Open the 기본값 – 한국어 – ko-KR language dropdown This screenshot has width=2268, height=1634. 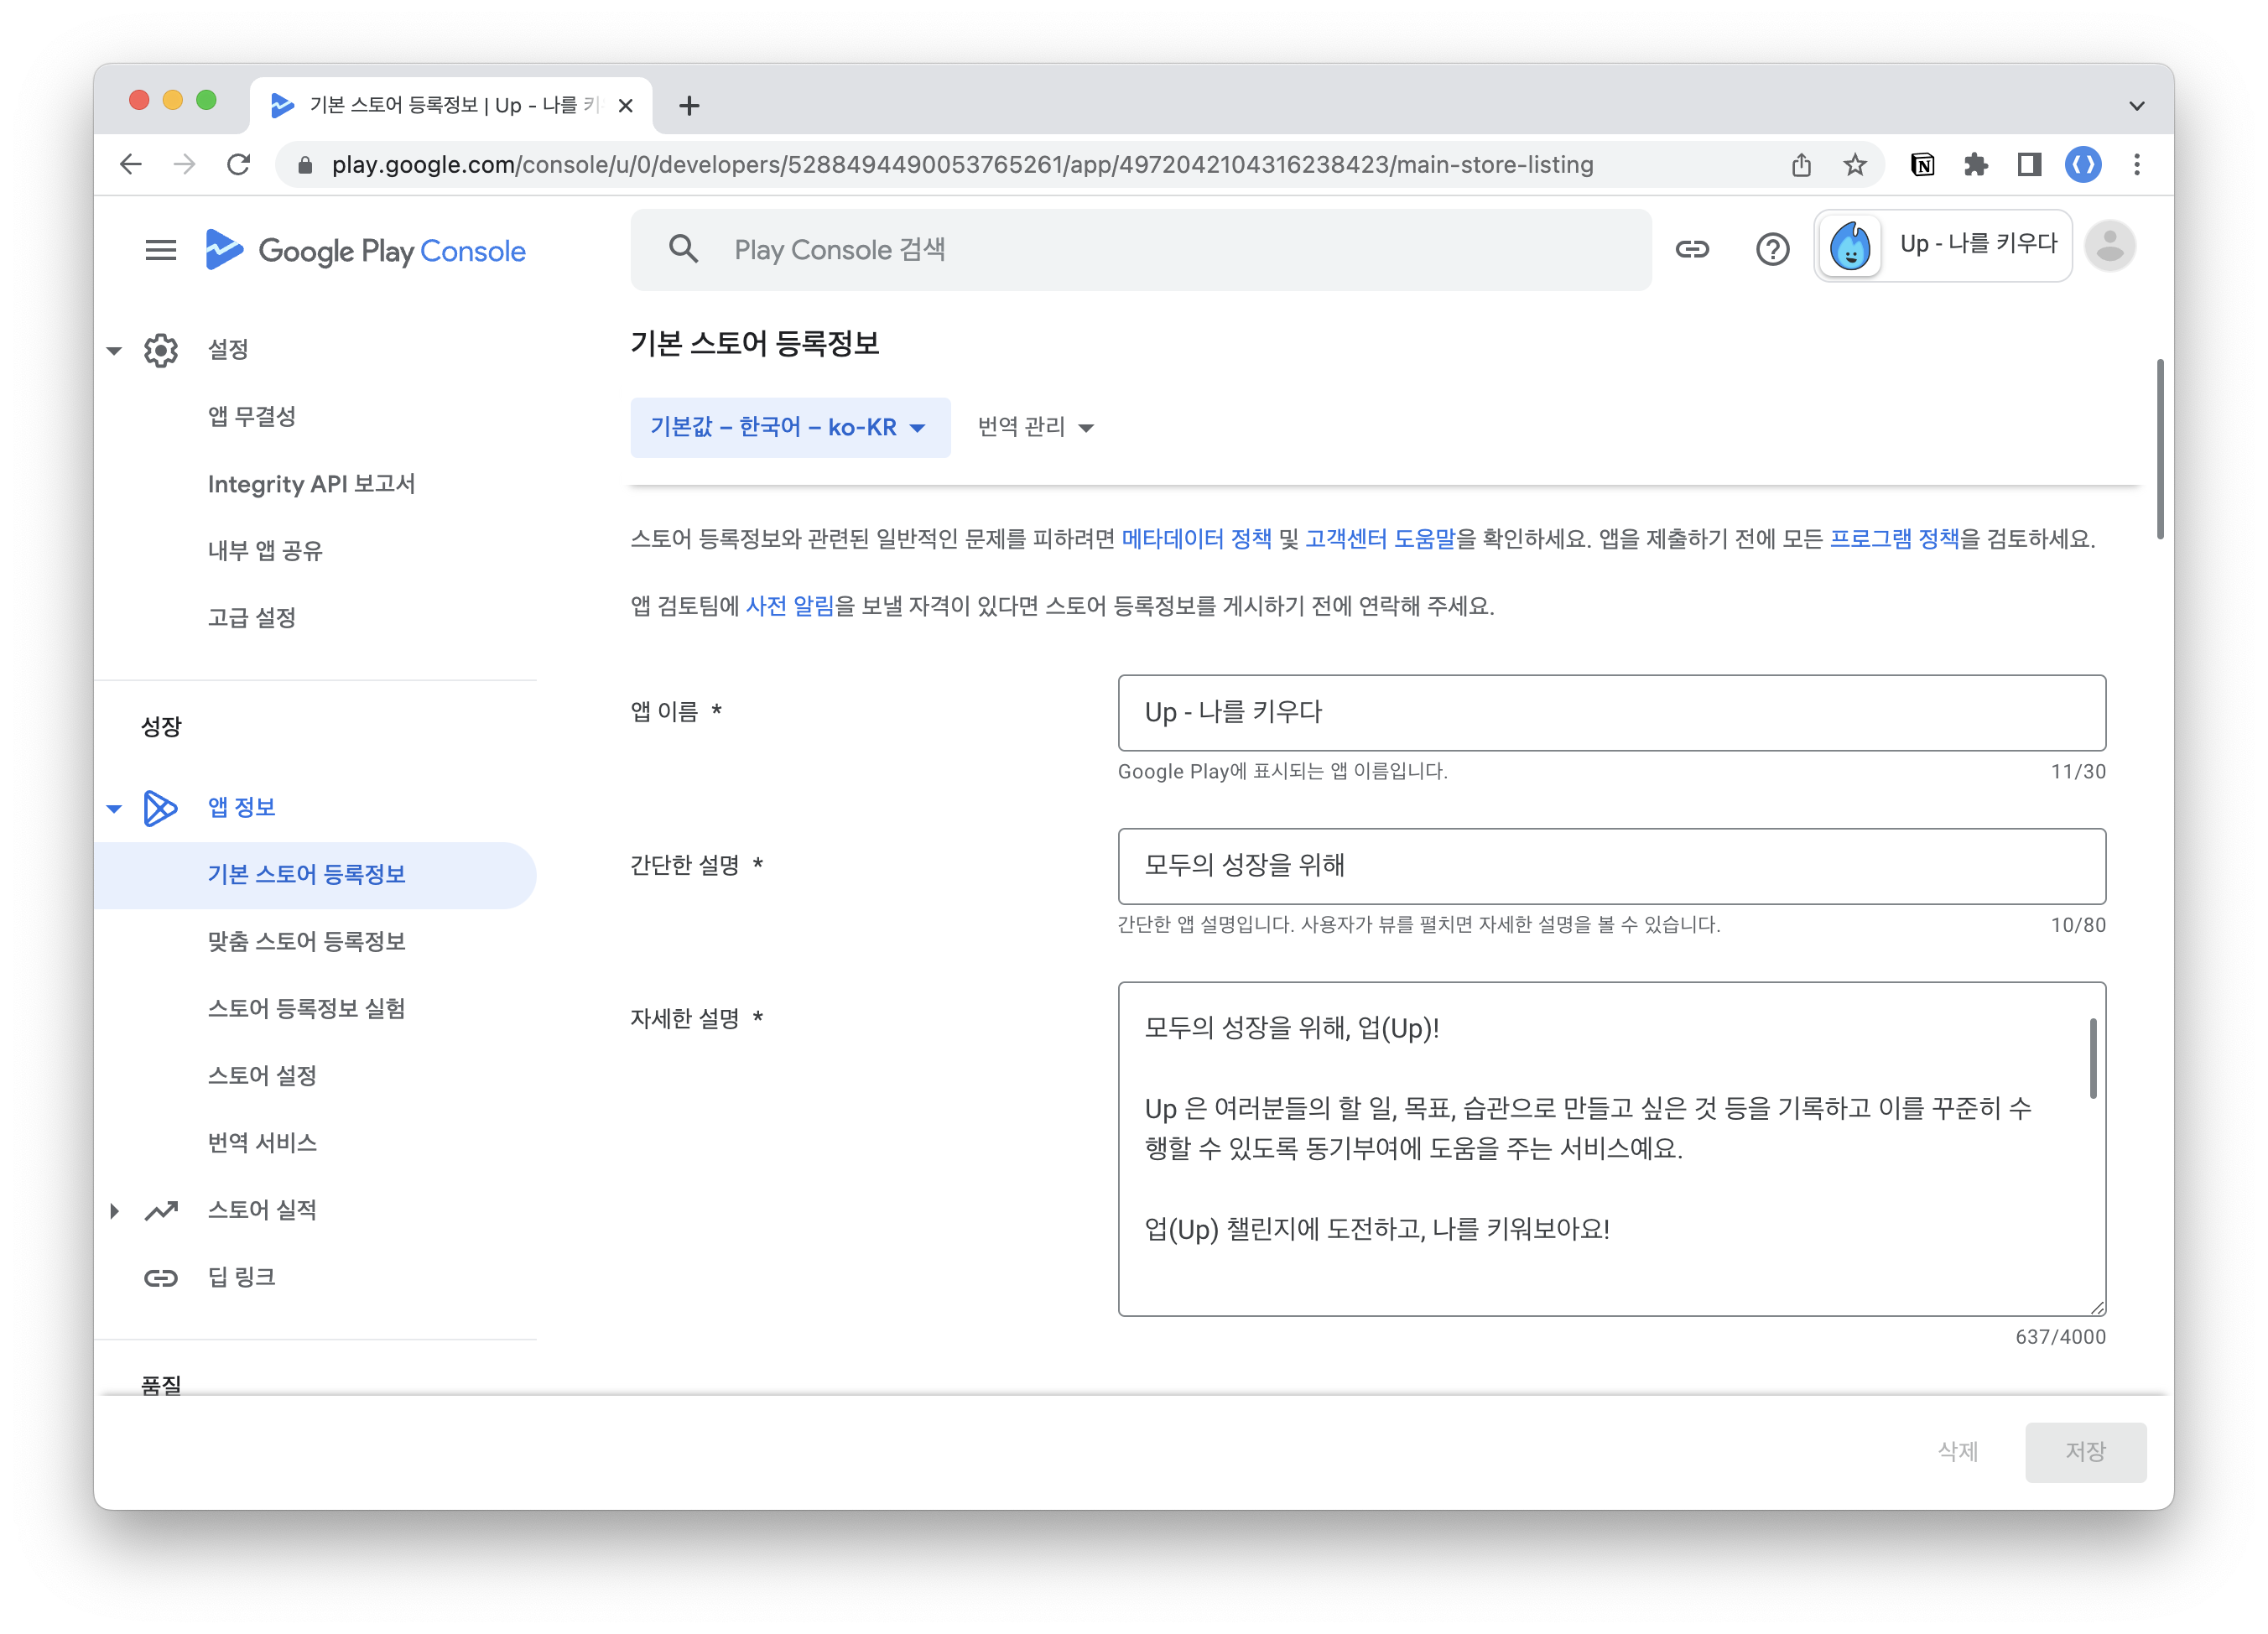[x=789, y=427]
